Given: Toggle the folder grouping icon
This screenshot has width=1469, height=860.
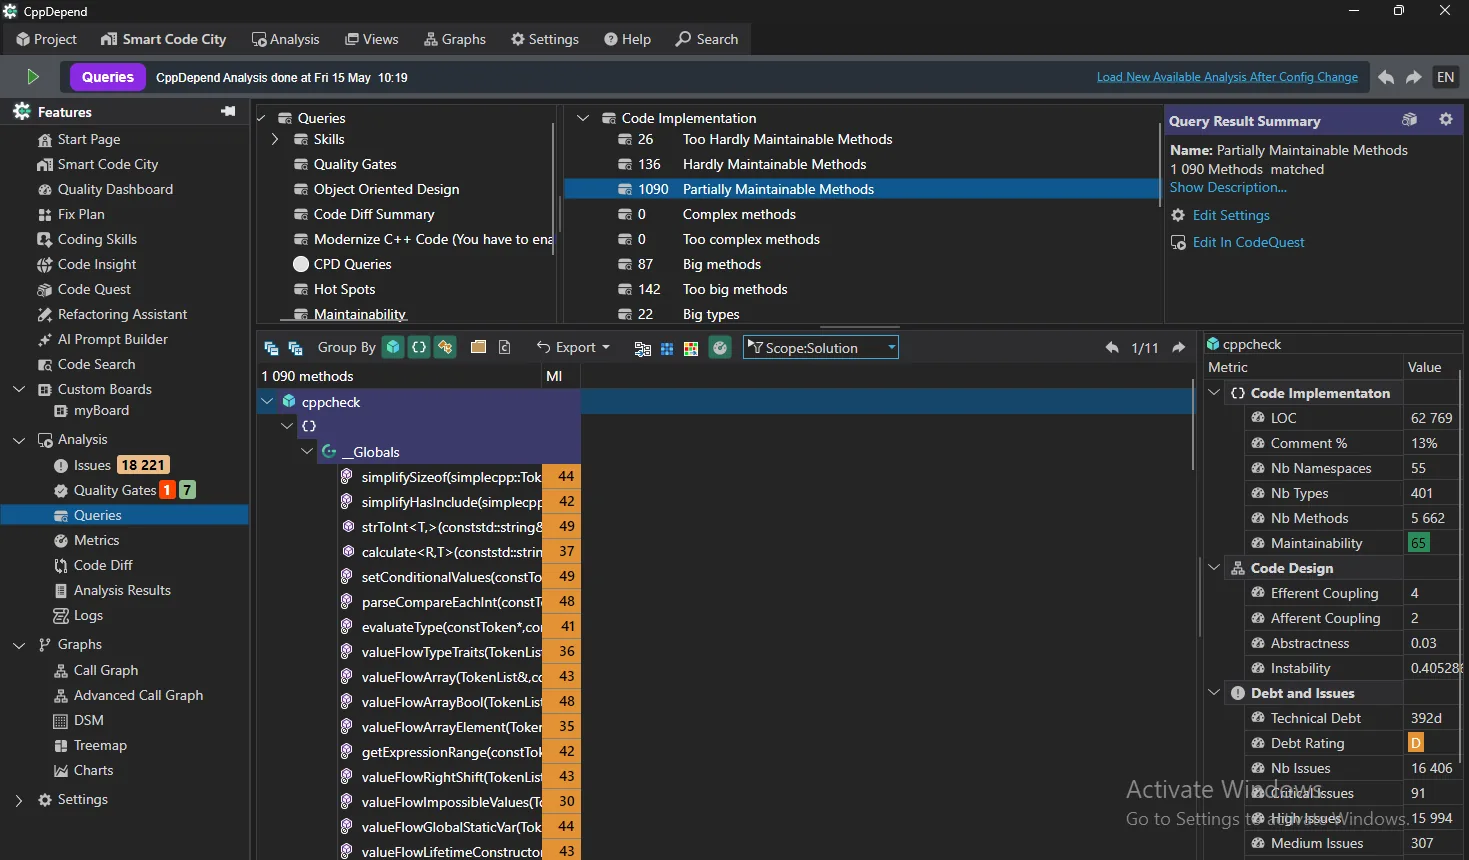Looking at the screenshot, I should pos(478,347).
